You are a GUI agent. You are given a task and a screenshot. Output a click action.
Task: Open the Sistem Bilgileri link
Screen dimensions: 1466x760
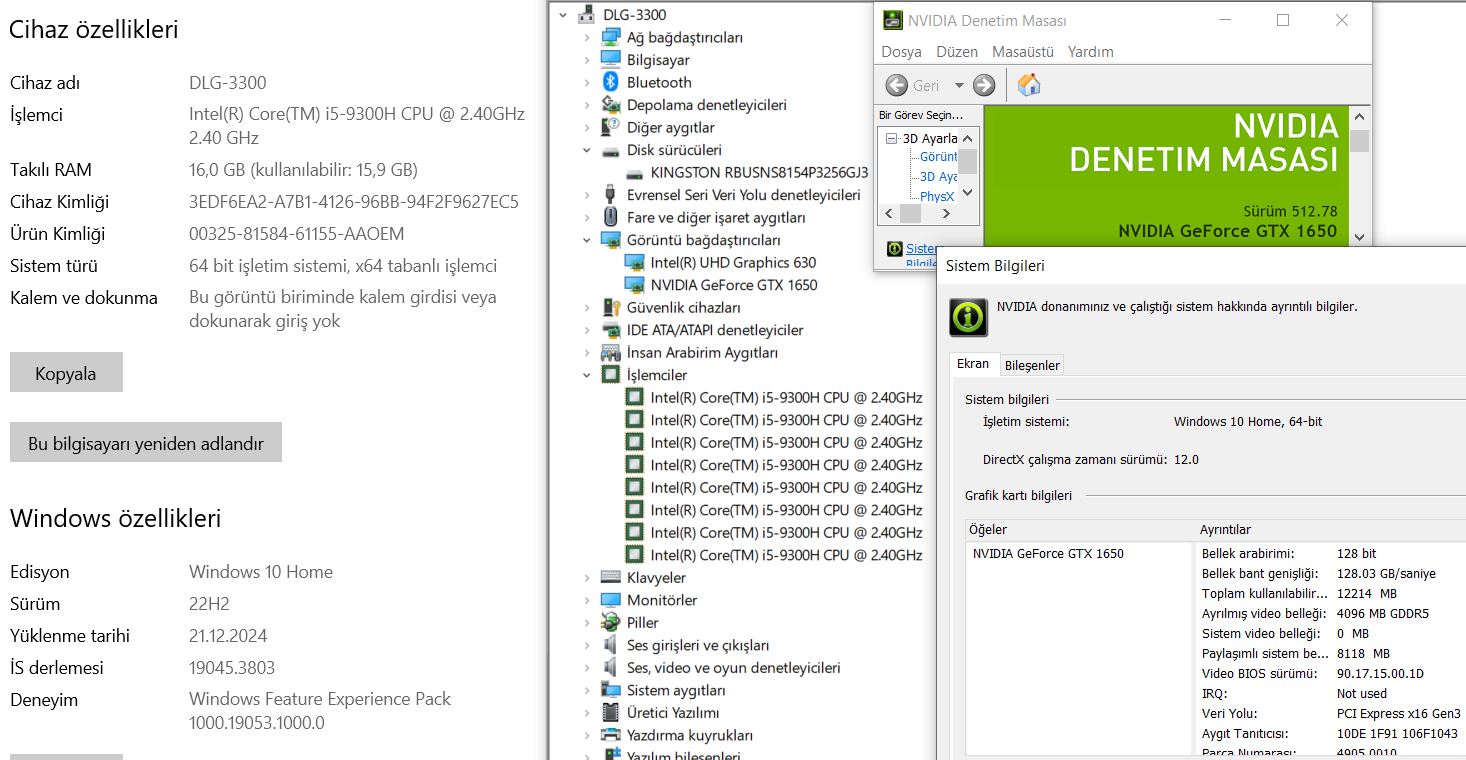click(x=922, y=248)
